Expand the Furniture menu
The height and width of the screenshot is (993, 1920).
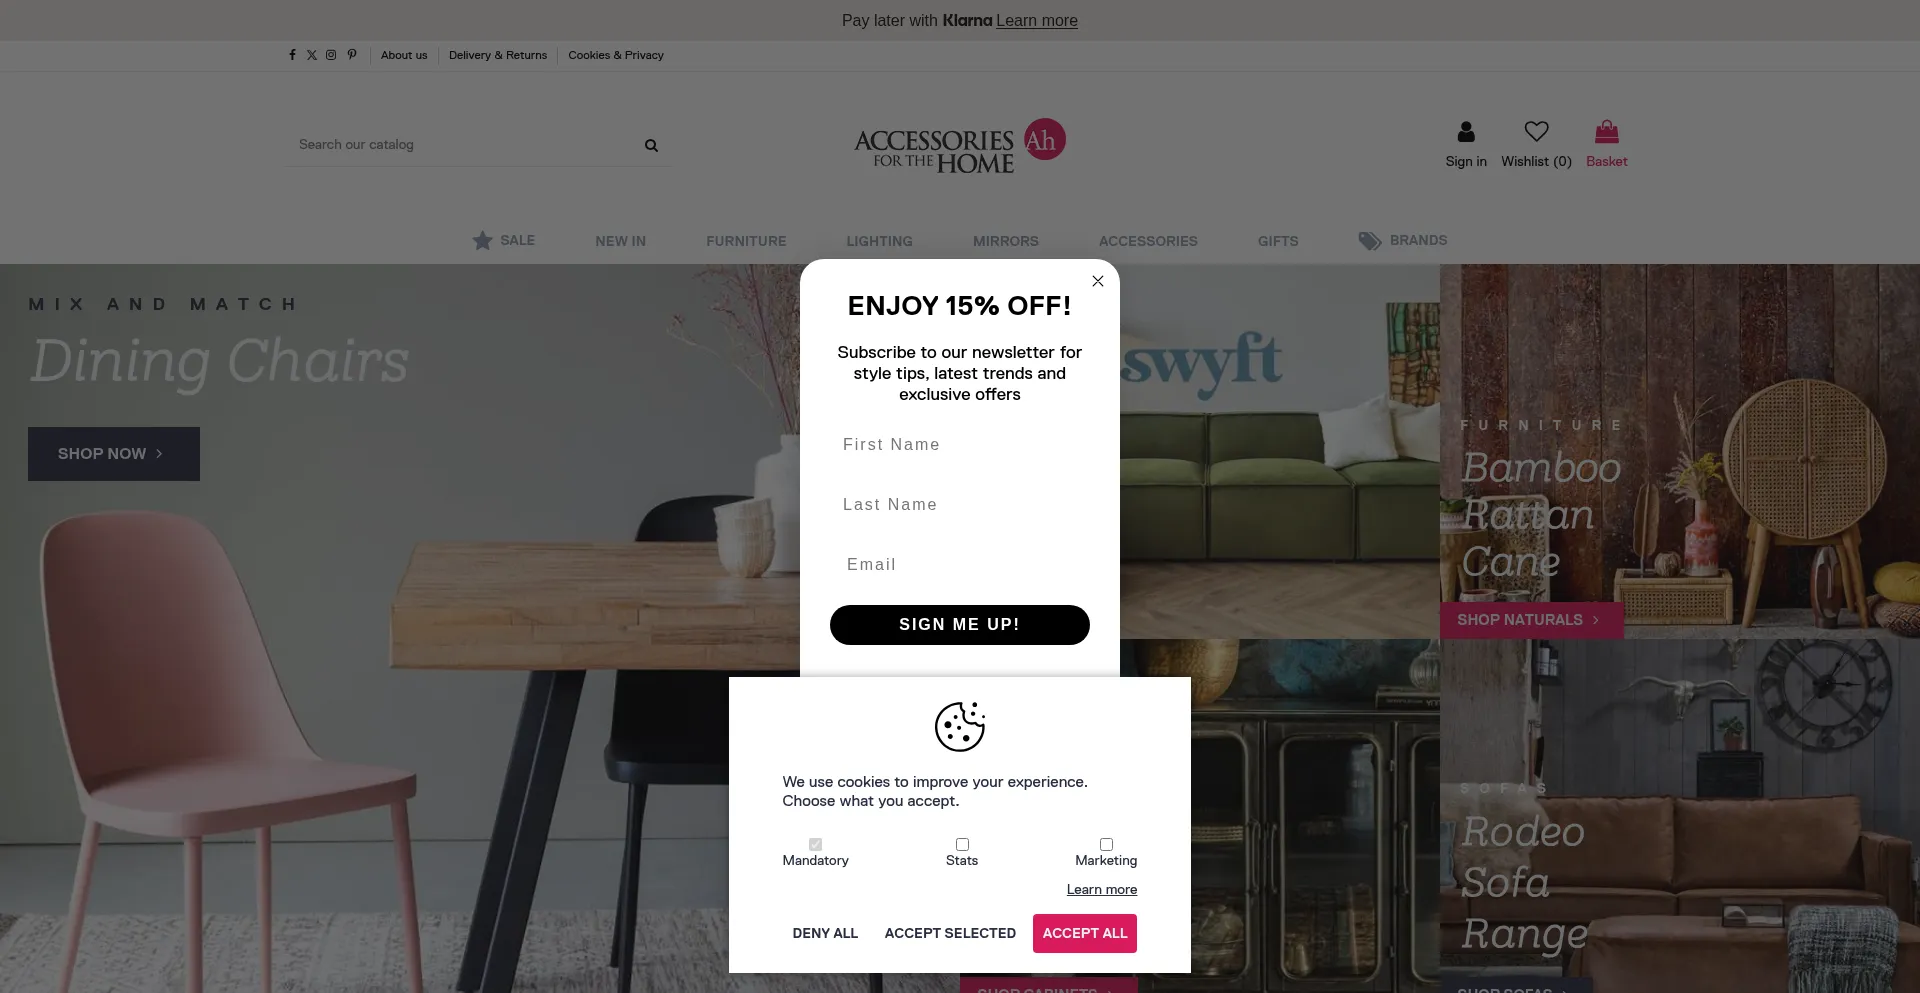tap(746, 241)
